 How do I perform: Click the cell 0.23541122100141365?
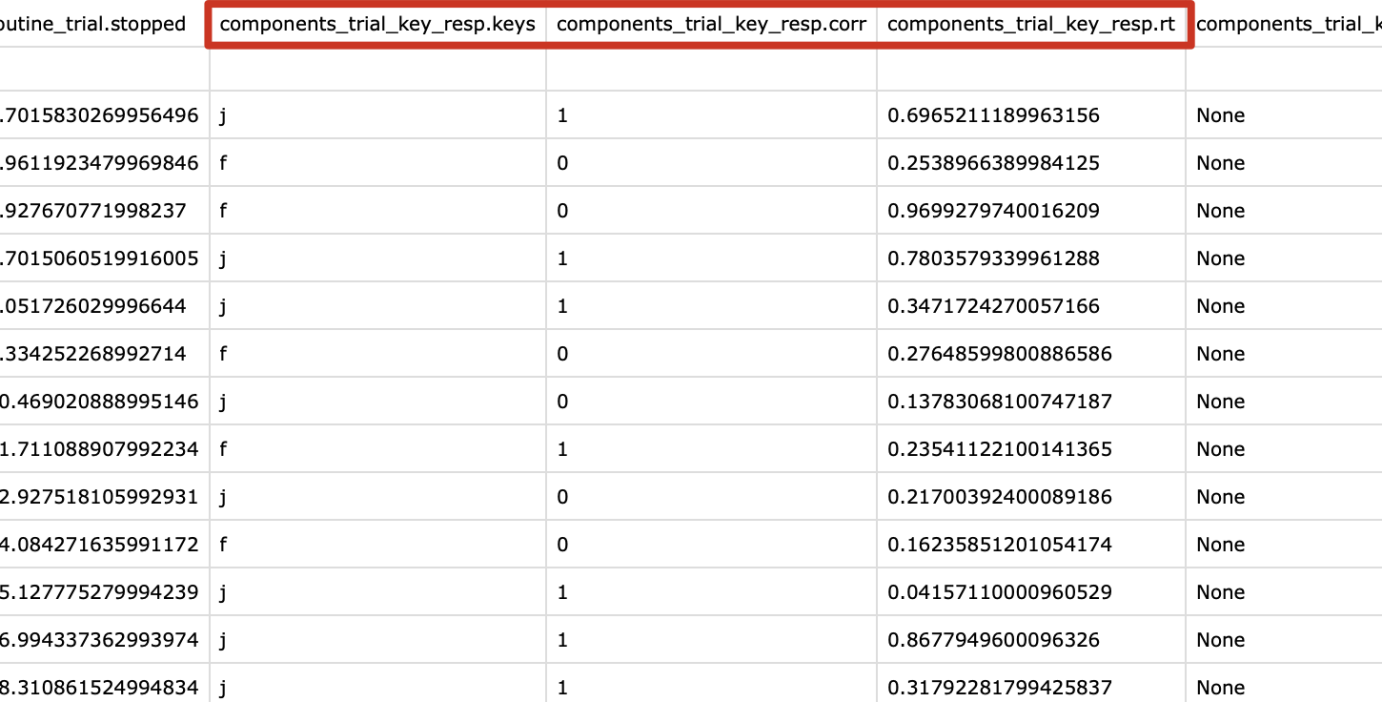point(1031,449)
